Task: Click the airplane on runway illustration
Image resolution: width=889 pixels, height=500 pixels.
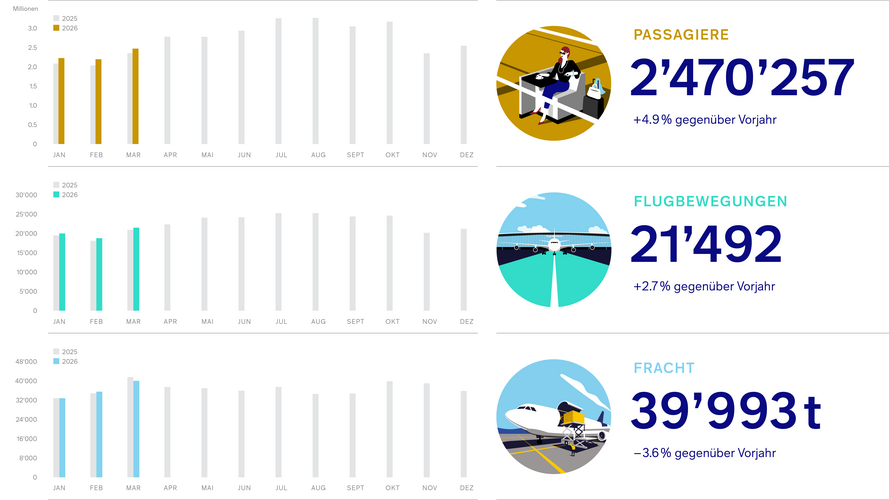Action: pos(553,249)
